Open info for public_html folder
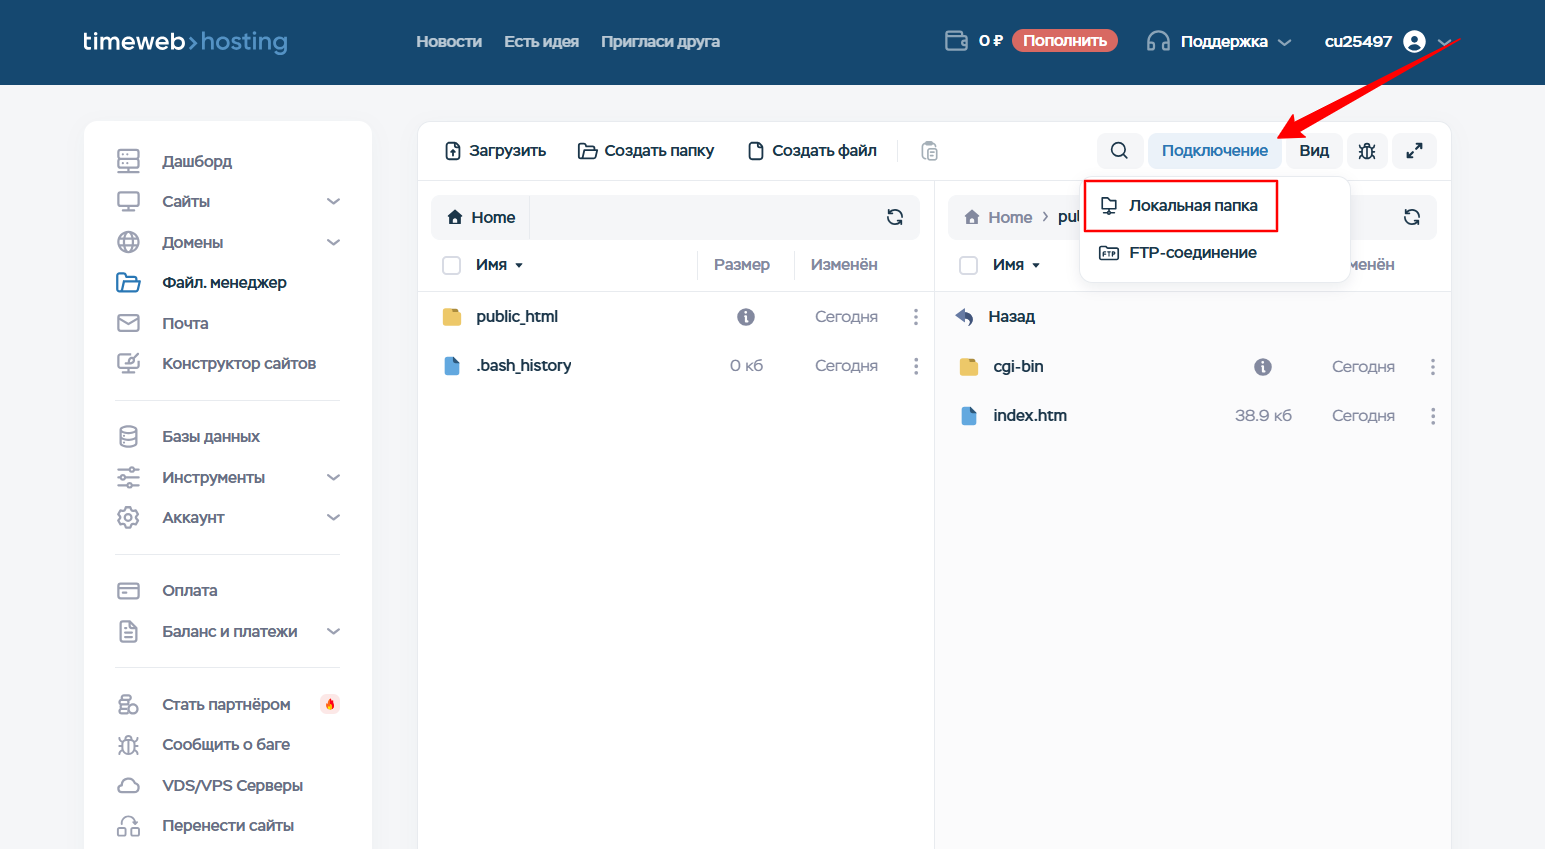This screenshot has width=1545, height=849. 746,317
